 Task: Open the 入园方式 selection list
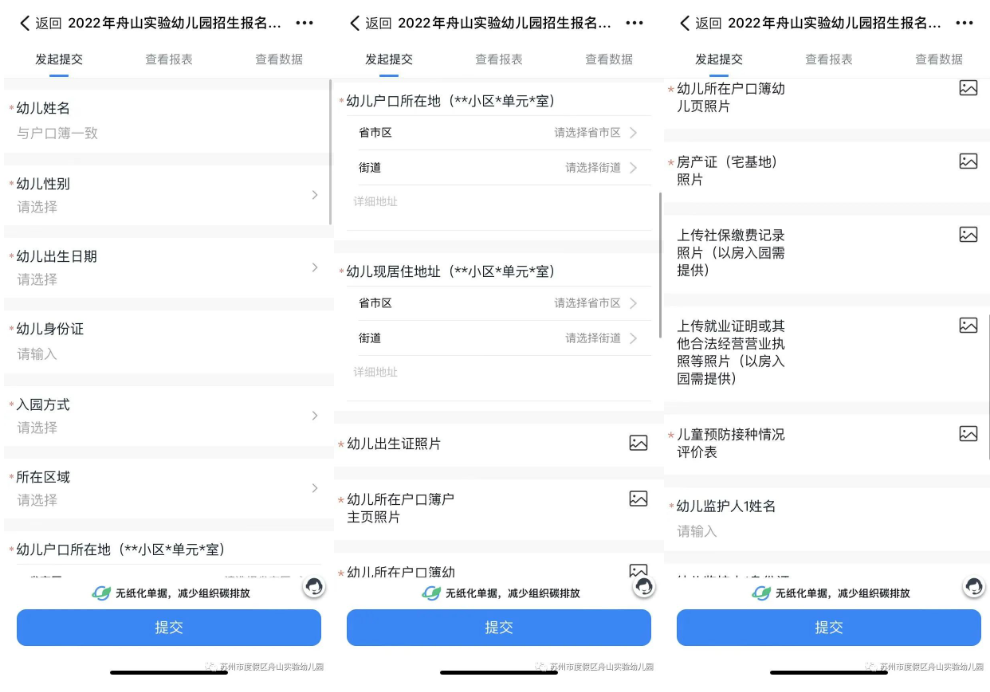tap(314, 416)
